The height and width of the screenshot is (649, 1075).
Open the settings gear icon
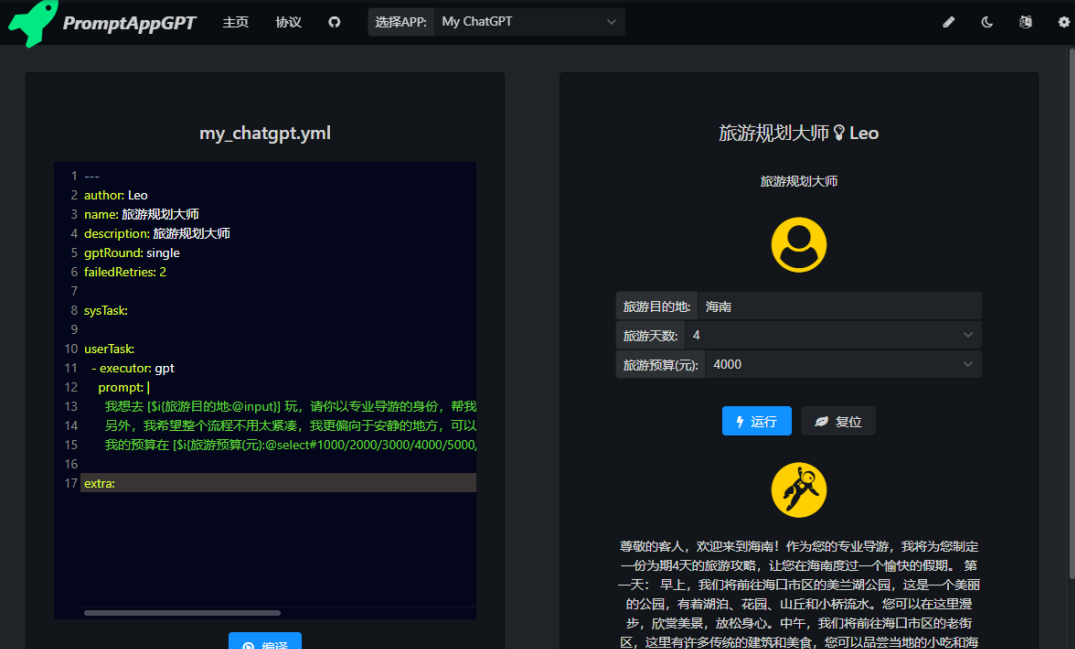tap(1063, 22)
